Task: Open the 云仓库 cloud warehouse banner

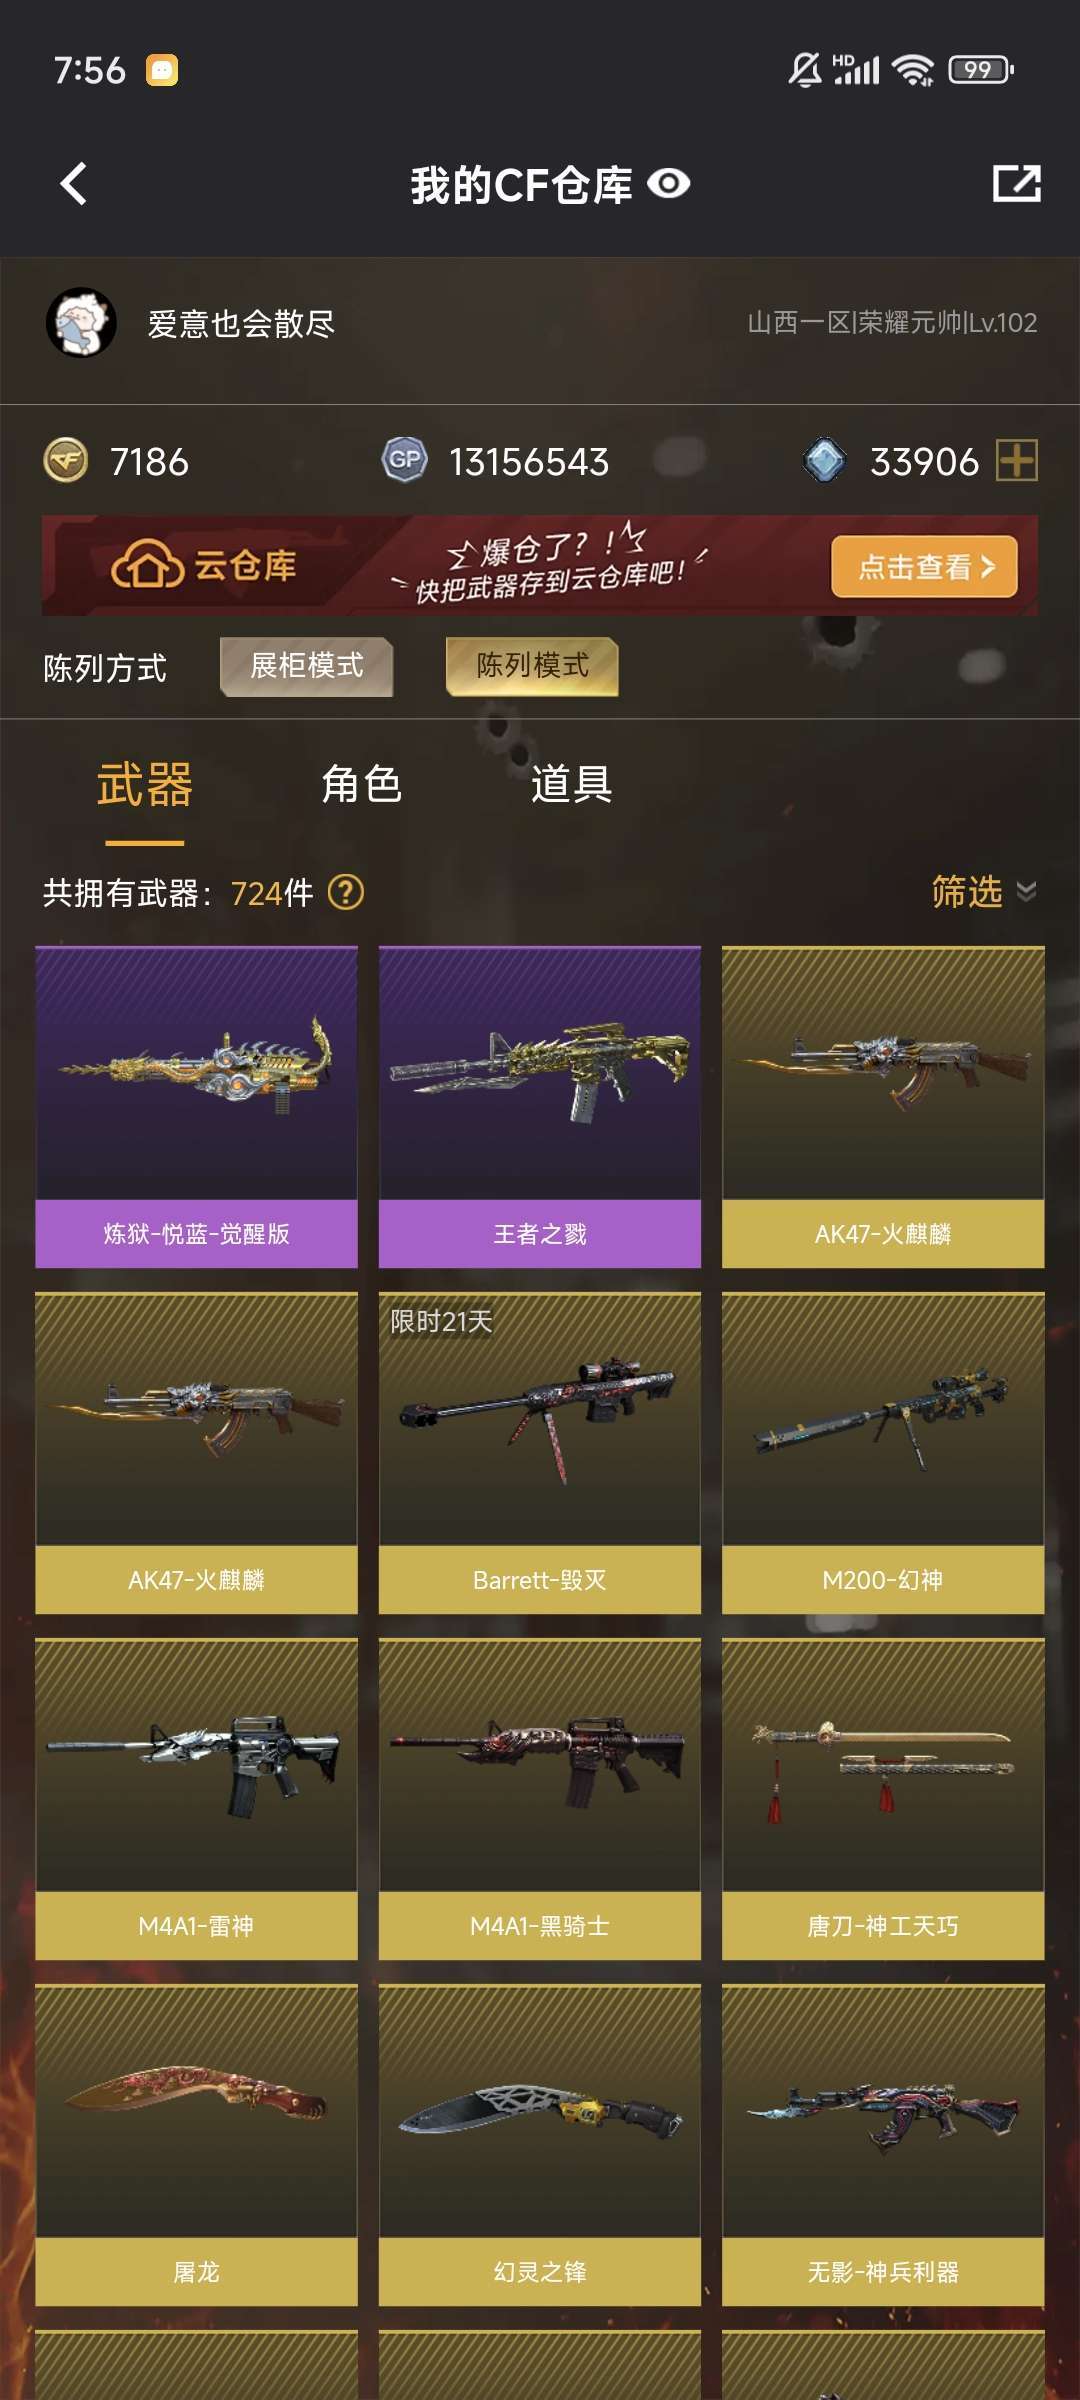Action: (x=540, y=566)
